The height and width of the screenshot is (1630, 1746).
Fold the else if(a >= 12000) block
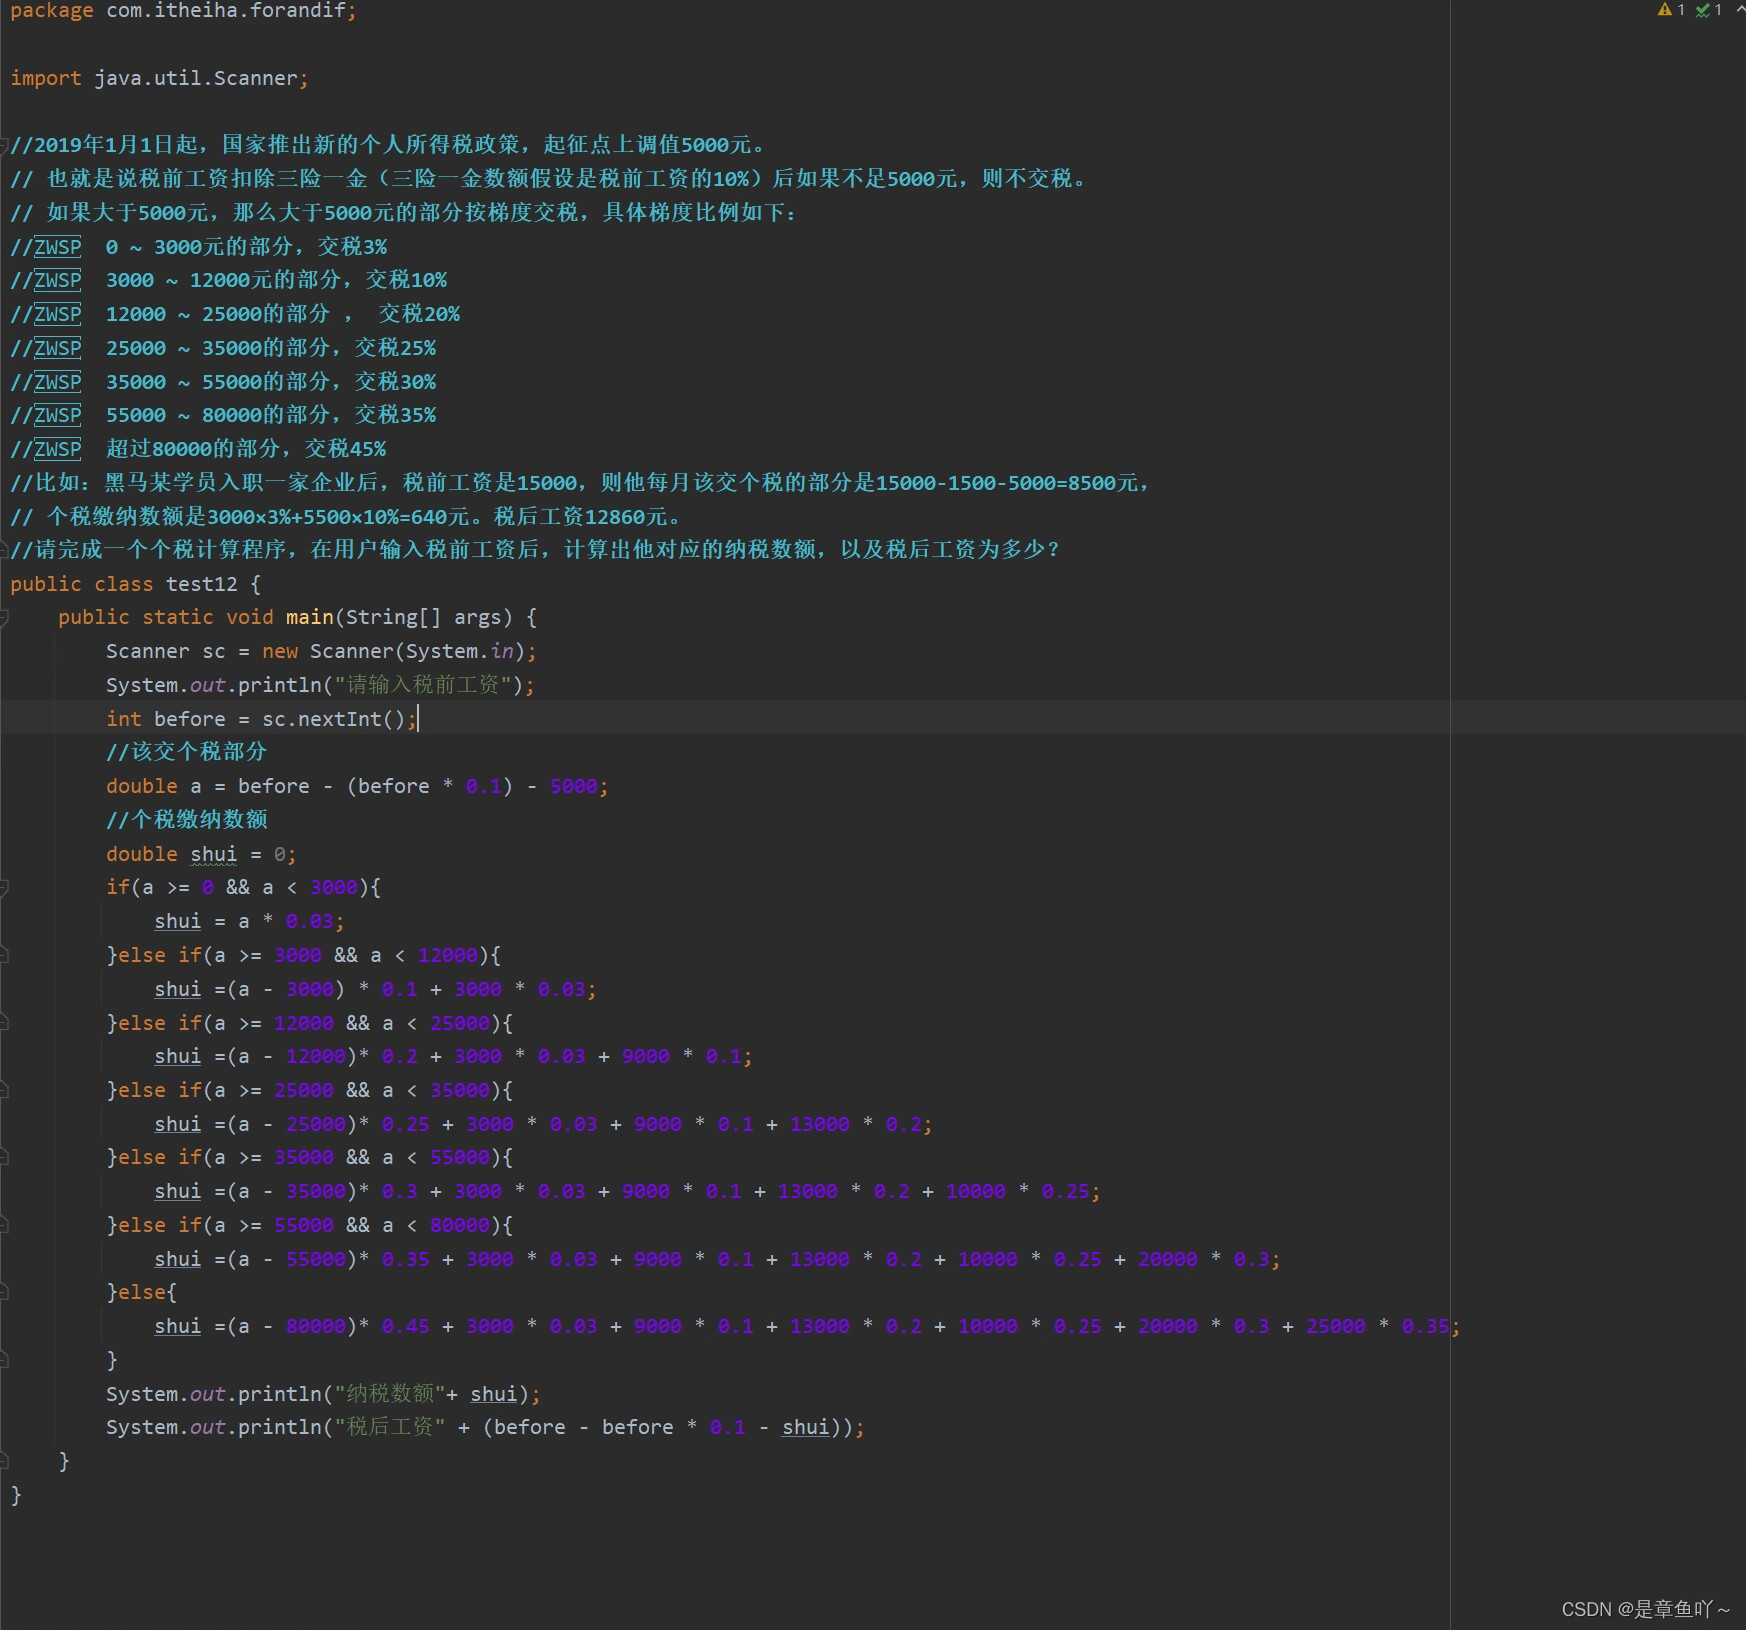(x=4, y=1023)
